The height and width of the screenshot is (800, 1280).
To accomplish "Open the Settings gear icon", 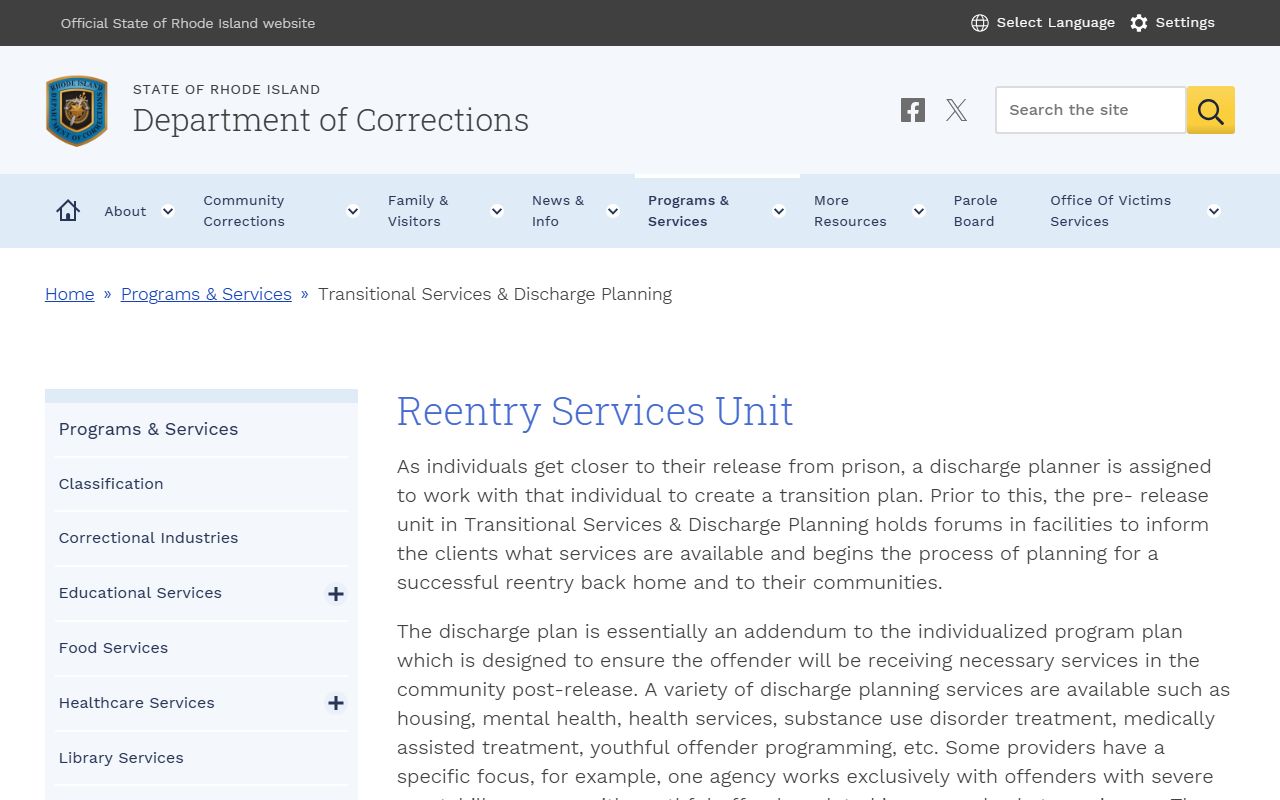I will 1139,23.
